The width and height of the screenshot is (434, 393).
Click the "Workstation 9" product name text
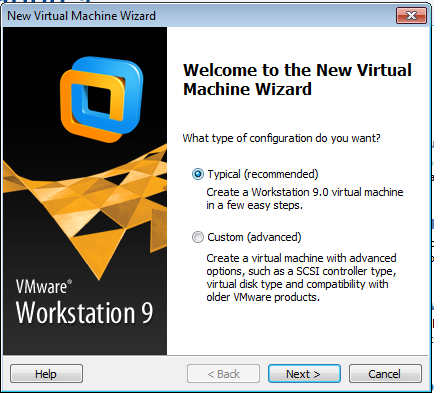coord(85,313)
